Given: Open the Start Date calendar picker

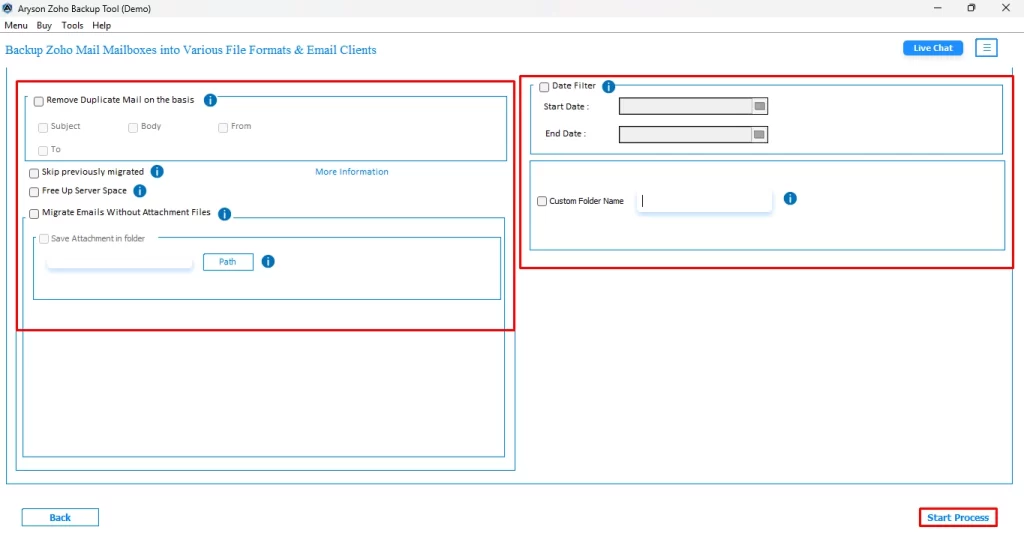Looking at the screenshot, I should 760,106.
